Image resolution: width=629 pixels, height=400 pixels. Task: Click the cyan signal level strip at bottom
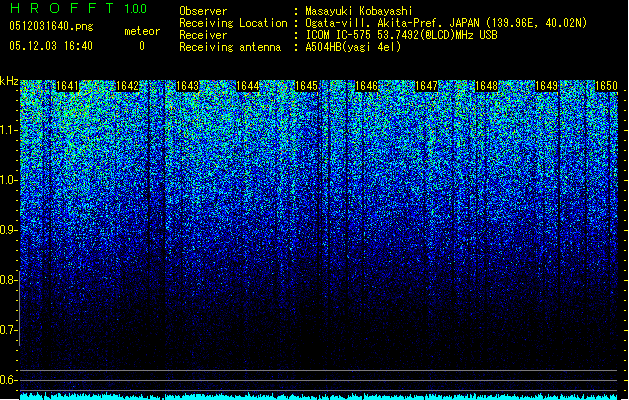(x=319, y=396)
